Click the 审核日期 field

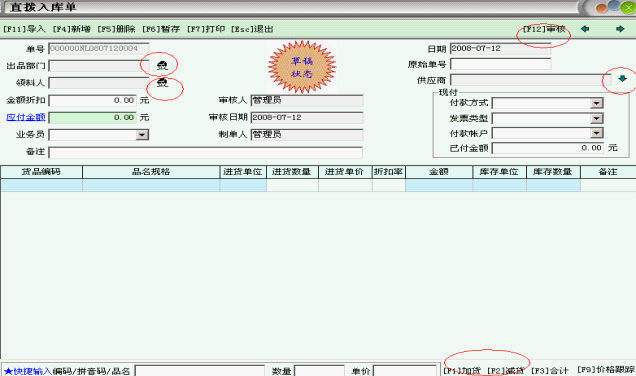click(307, 118)
